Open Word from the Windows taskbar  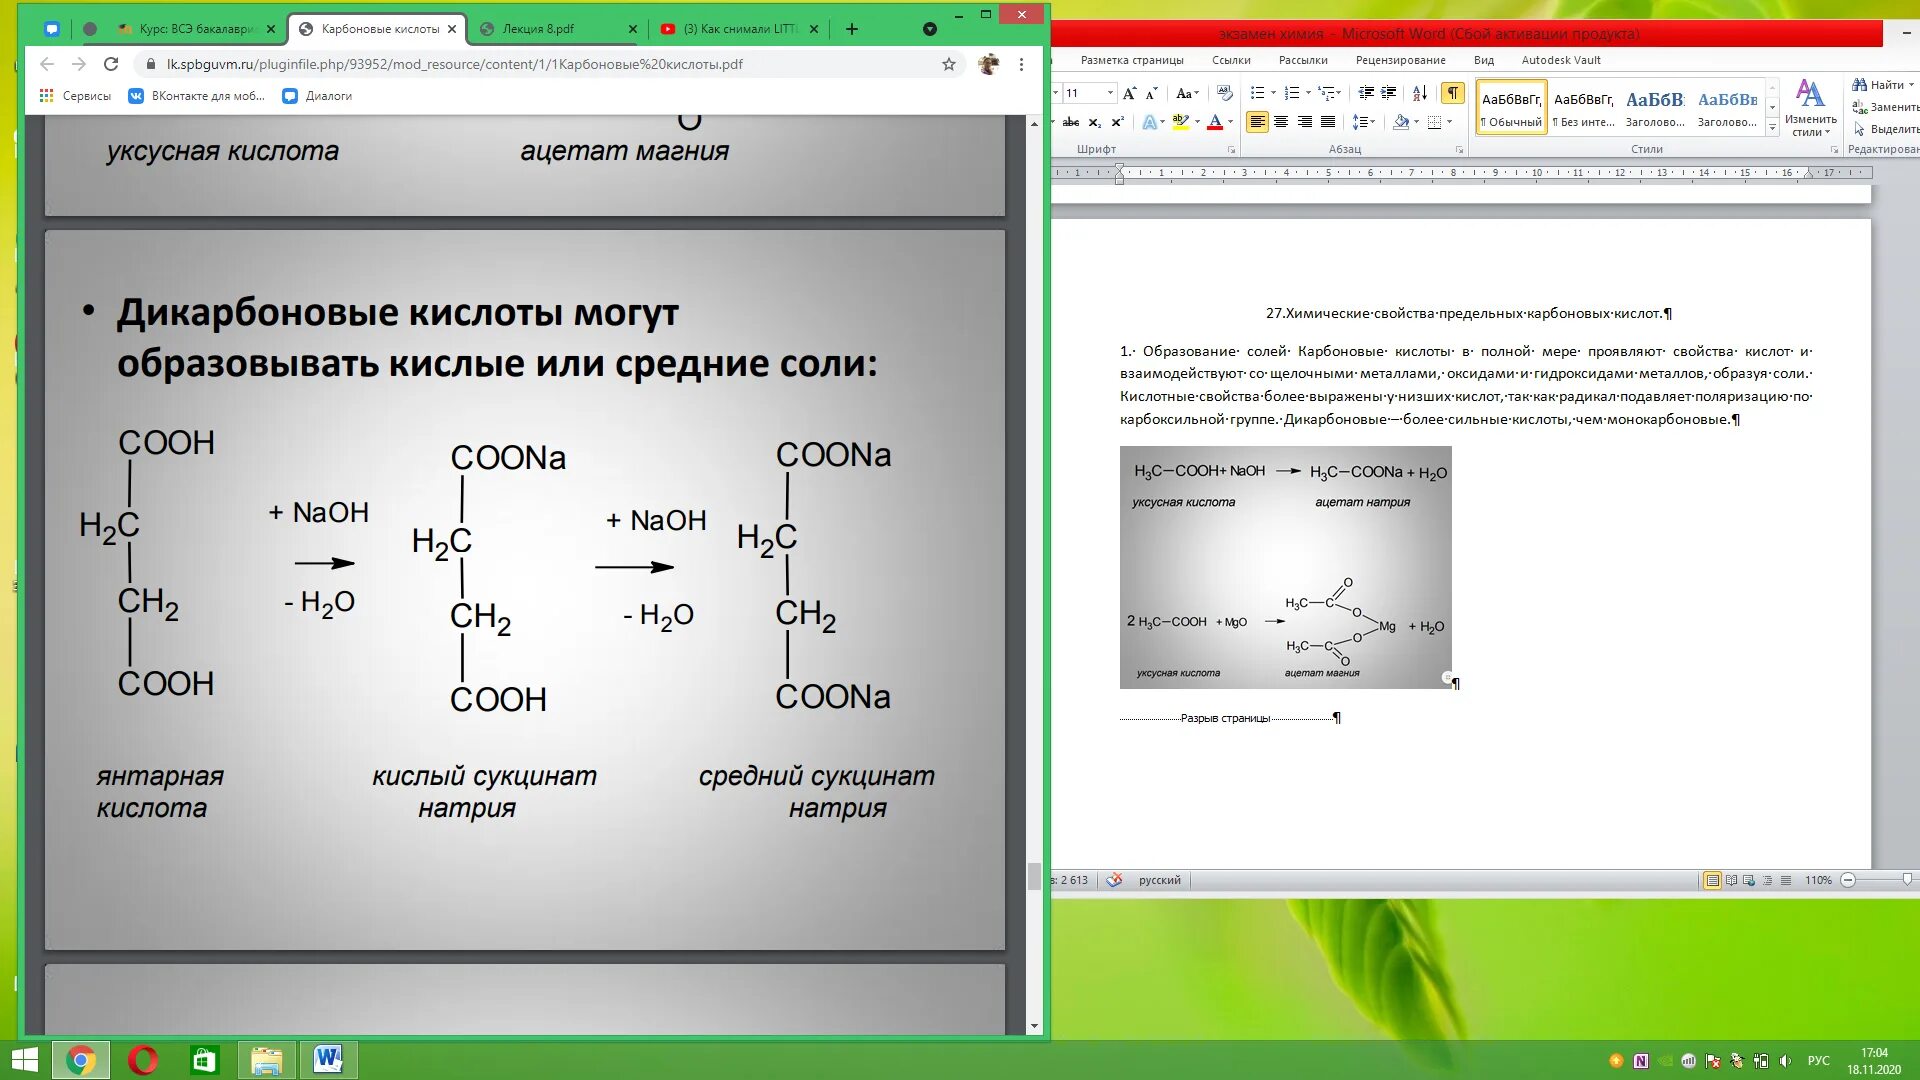point(328,1059)
